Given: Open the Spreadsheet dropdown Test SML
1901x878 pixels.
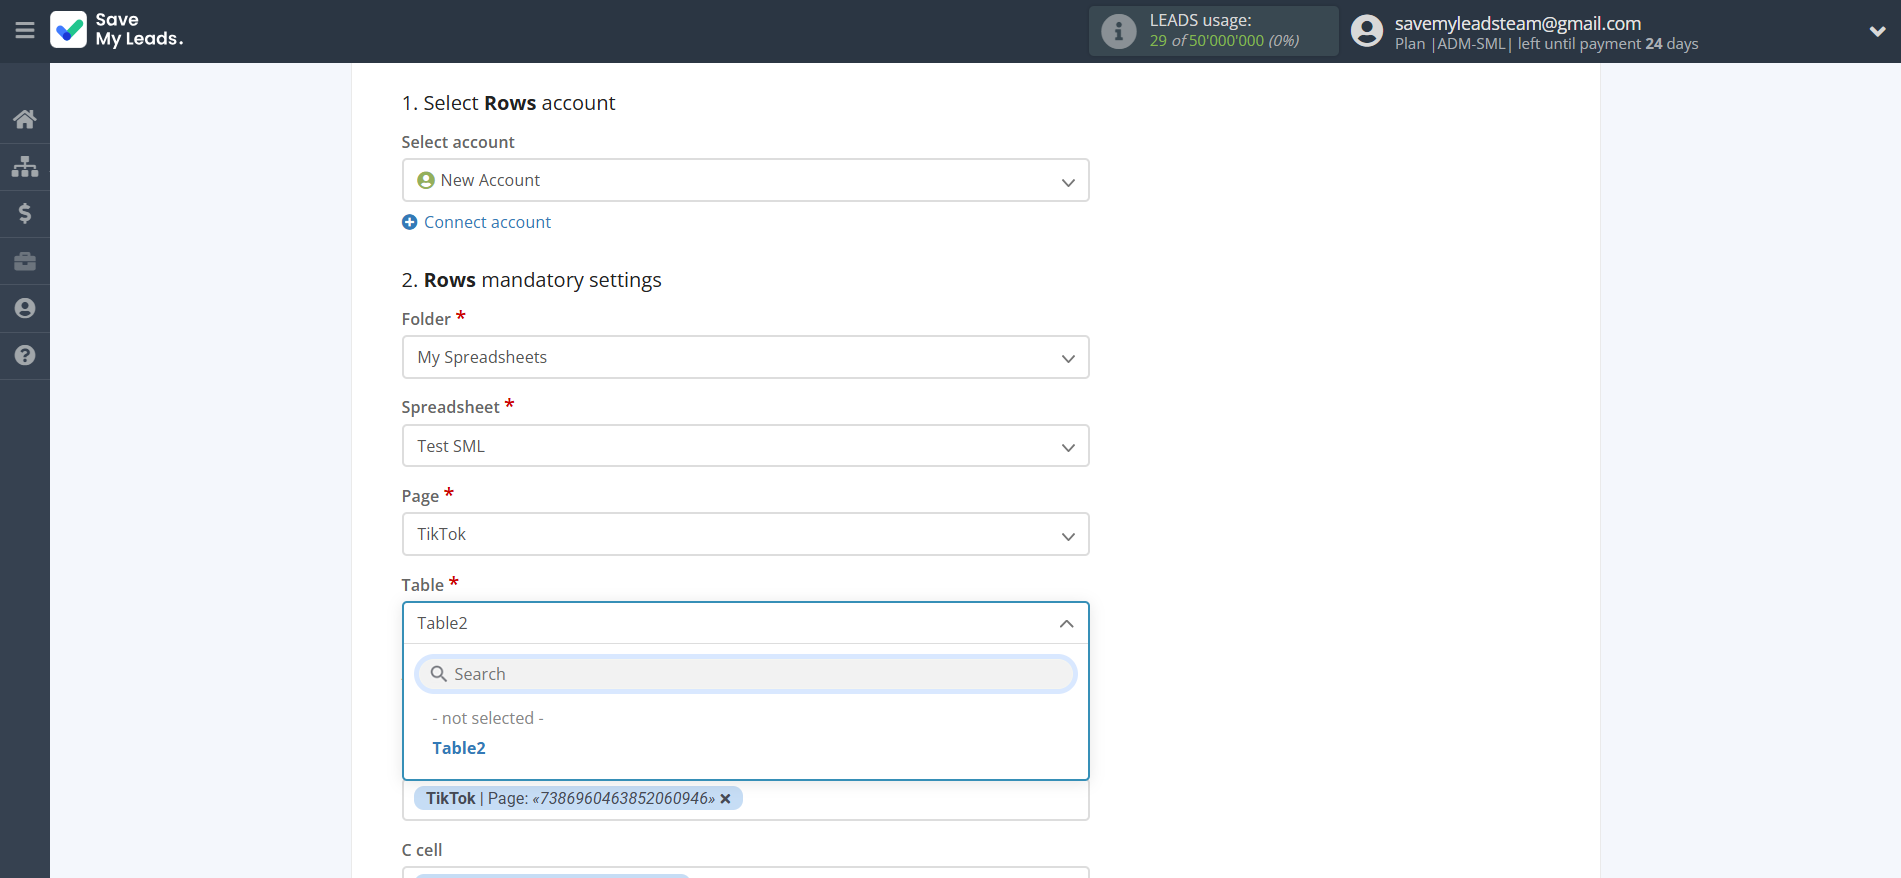Looking at the screenshot, I should [745, 446].
